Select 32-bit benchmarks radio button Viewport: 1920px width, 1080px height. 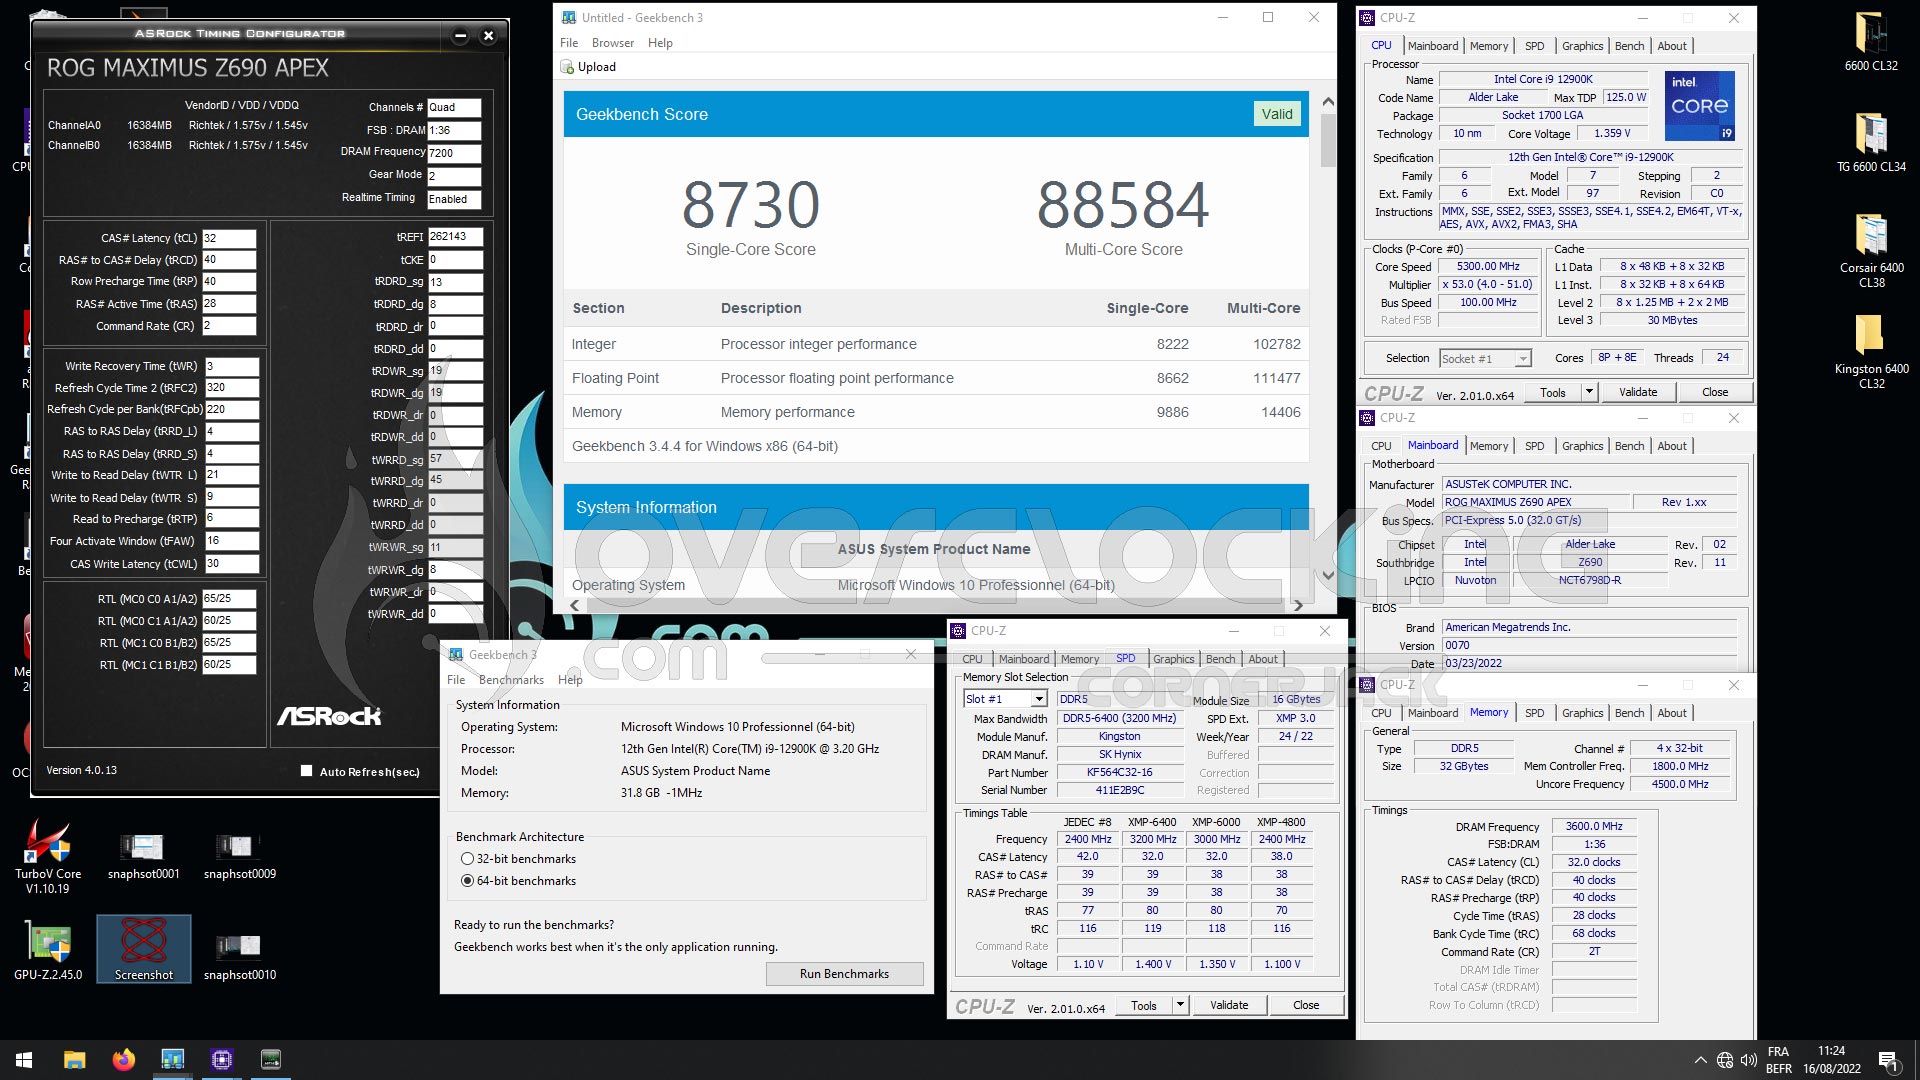[x=467, y=859]
